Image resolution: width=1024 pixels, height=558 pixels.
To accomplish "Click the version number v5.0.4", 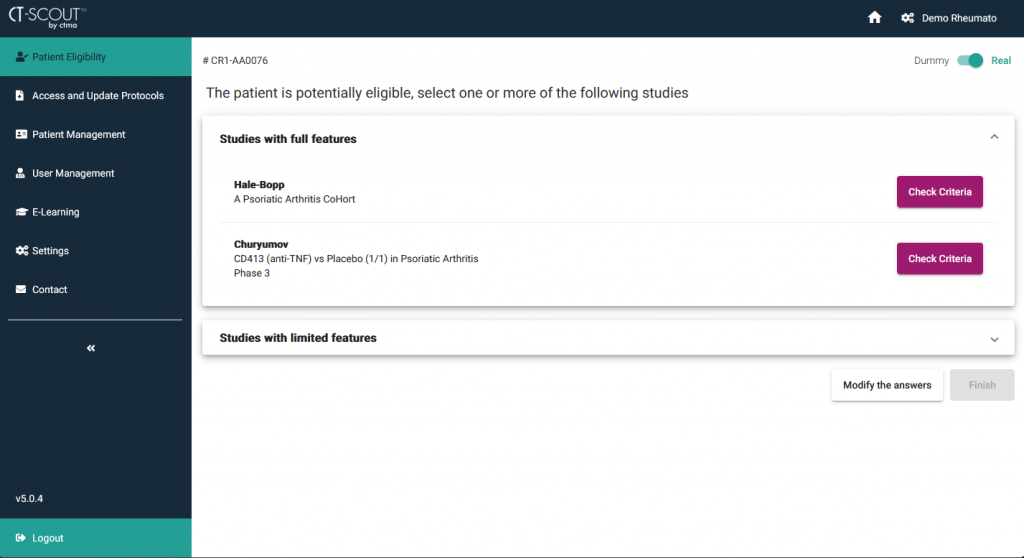I will coord(29,499).
